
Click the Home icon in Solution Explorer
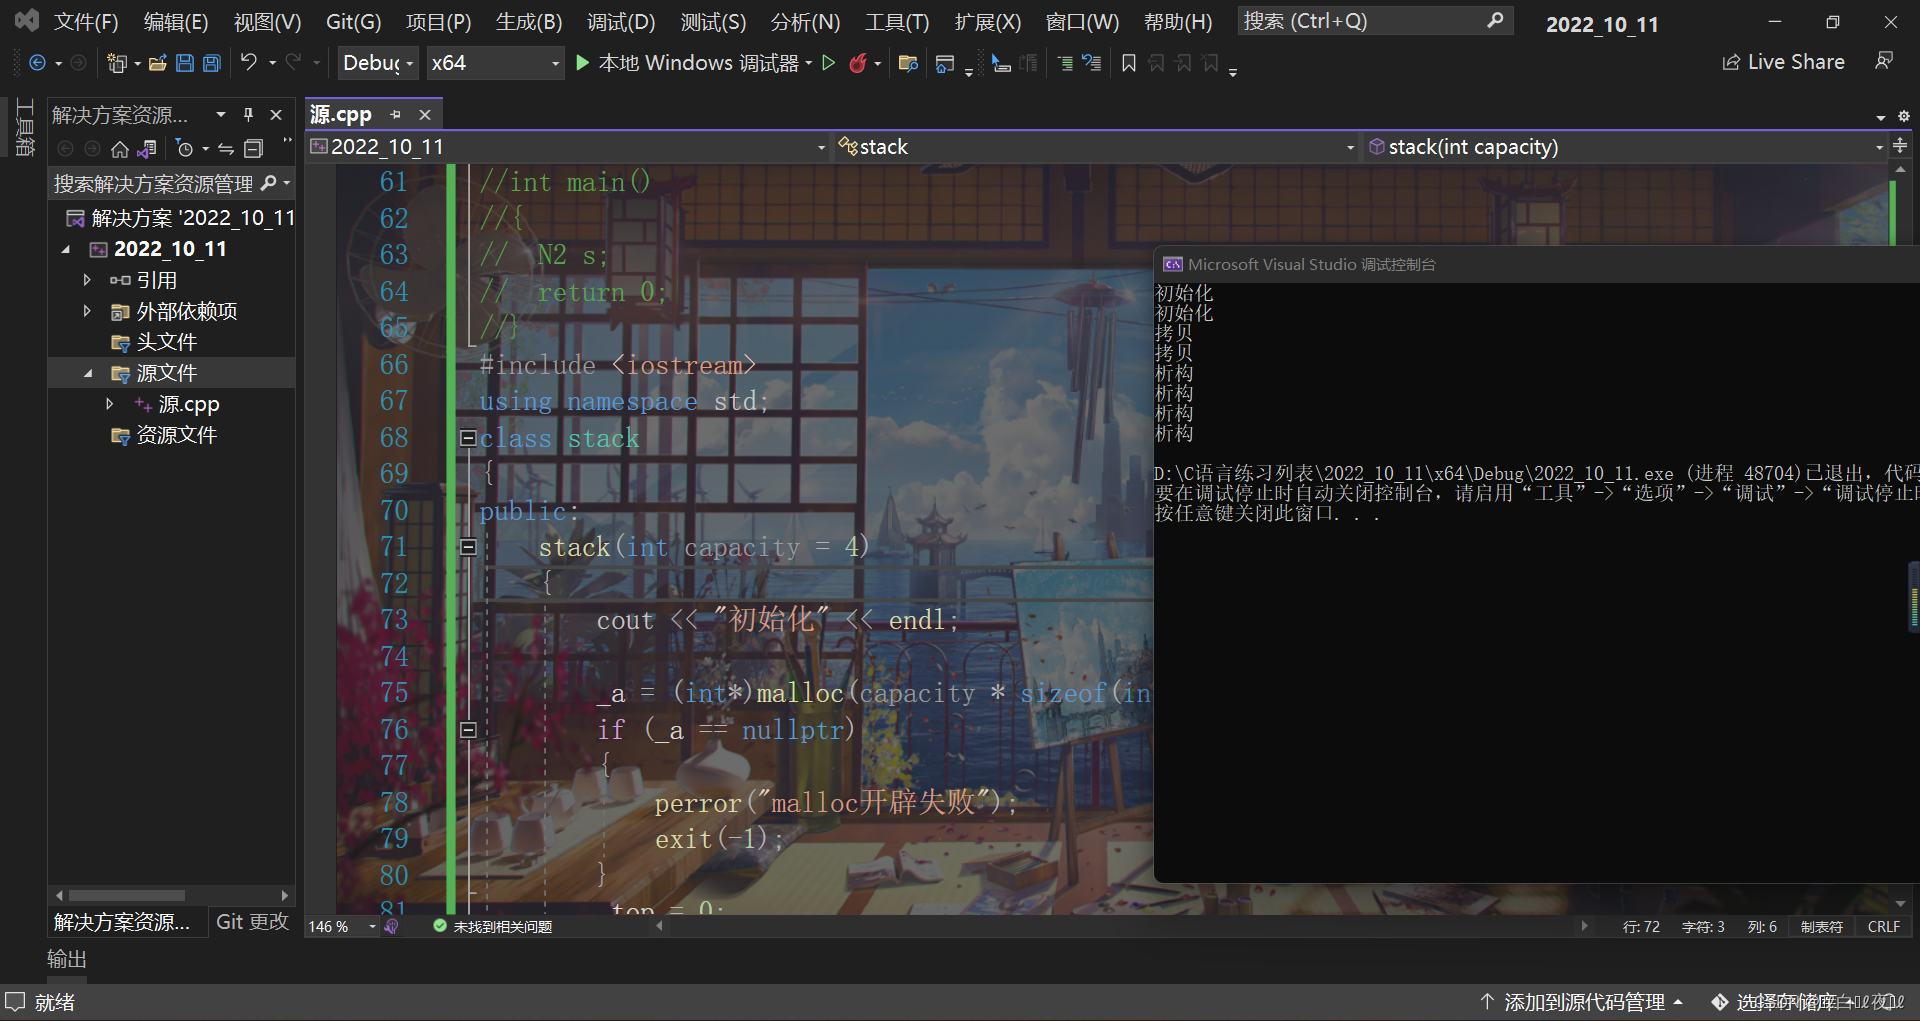pyautogui.click(x=119, y=148)
